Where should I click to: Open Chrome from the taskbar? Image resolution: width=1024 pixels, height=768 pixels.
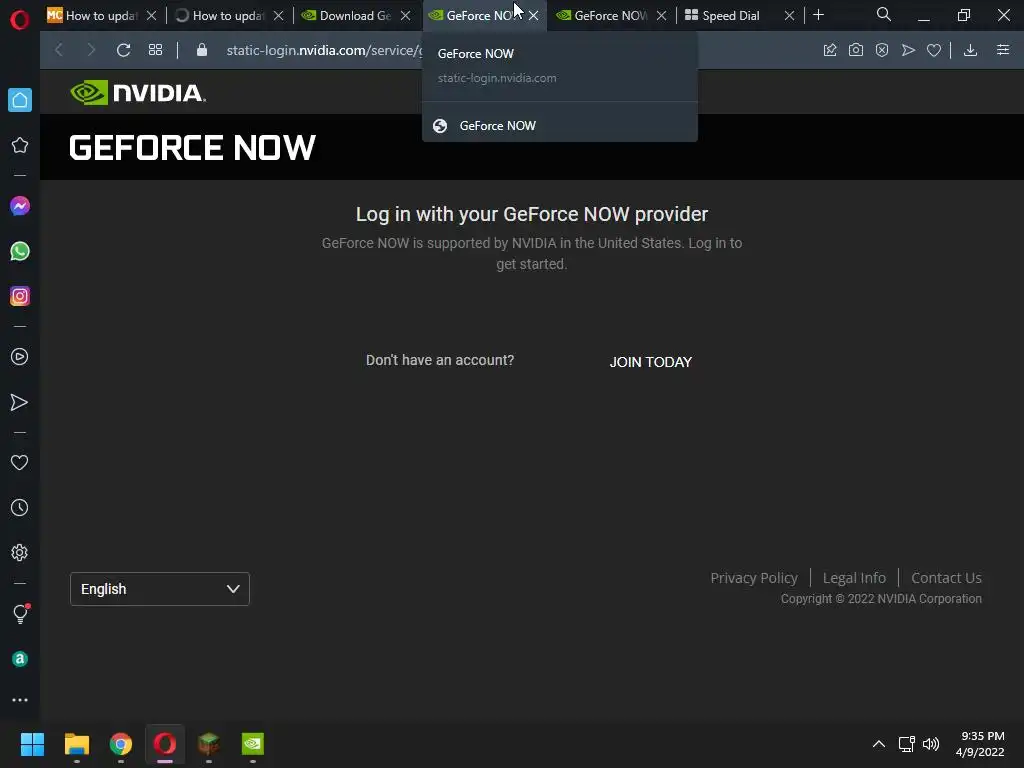pyautogui.click(x=121, y=744)
